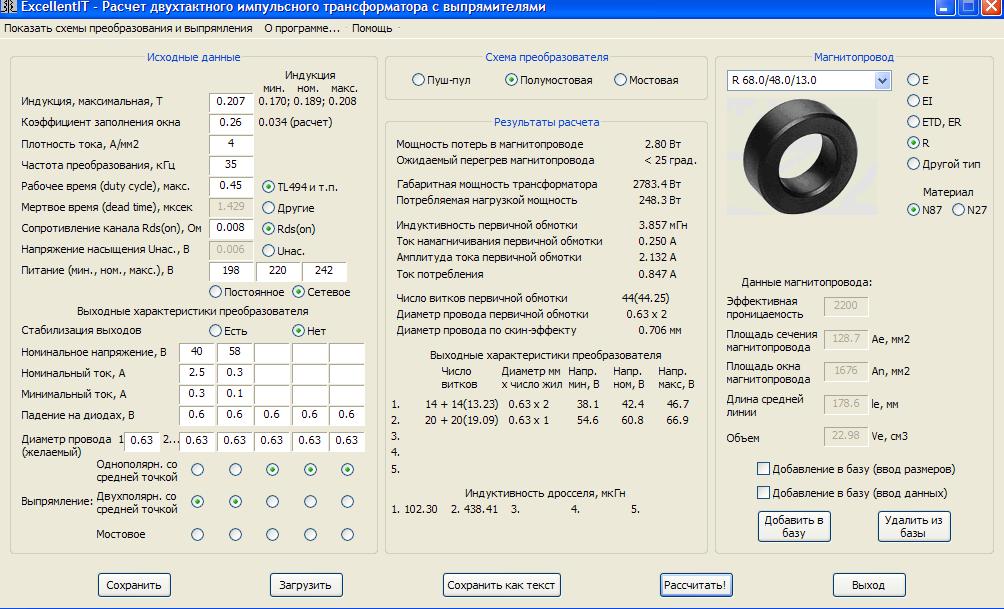
Task: Choose 'Другой тип' core option
Action: [x=913, y=164]
